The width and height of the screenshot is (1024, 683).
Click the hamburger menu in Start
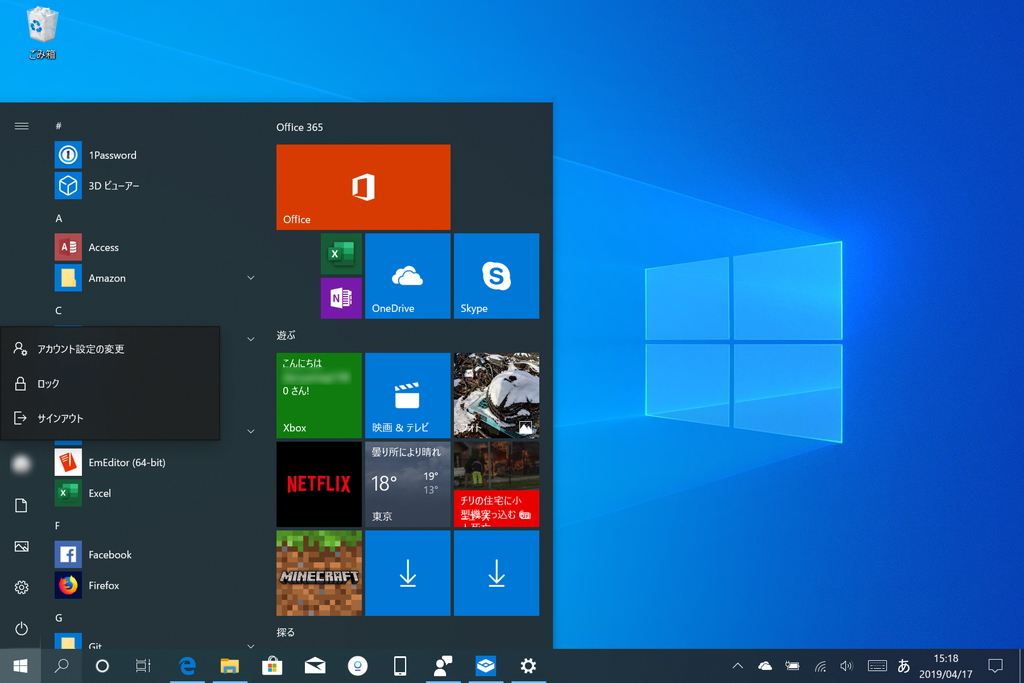(22, 126)
